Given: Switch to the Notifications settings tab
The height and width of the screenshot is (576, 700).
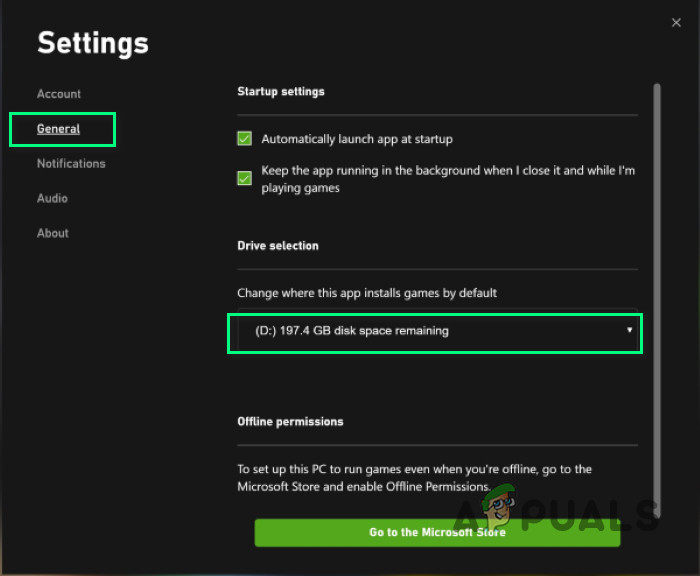Looking at the screenshot, I should click(x=71, y=164).
